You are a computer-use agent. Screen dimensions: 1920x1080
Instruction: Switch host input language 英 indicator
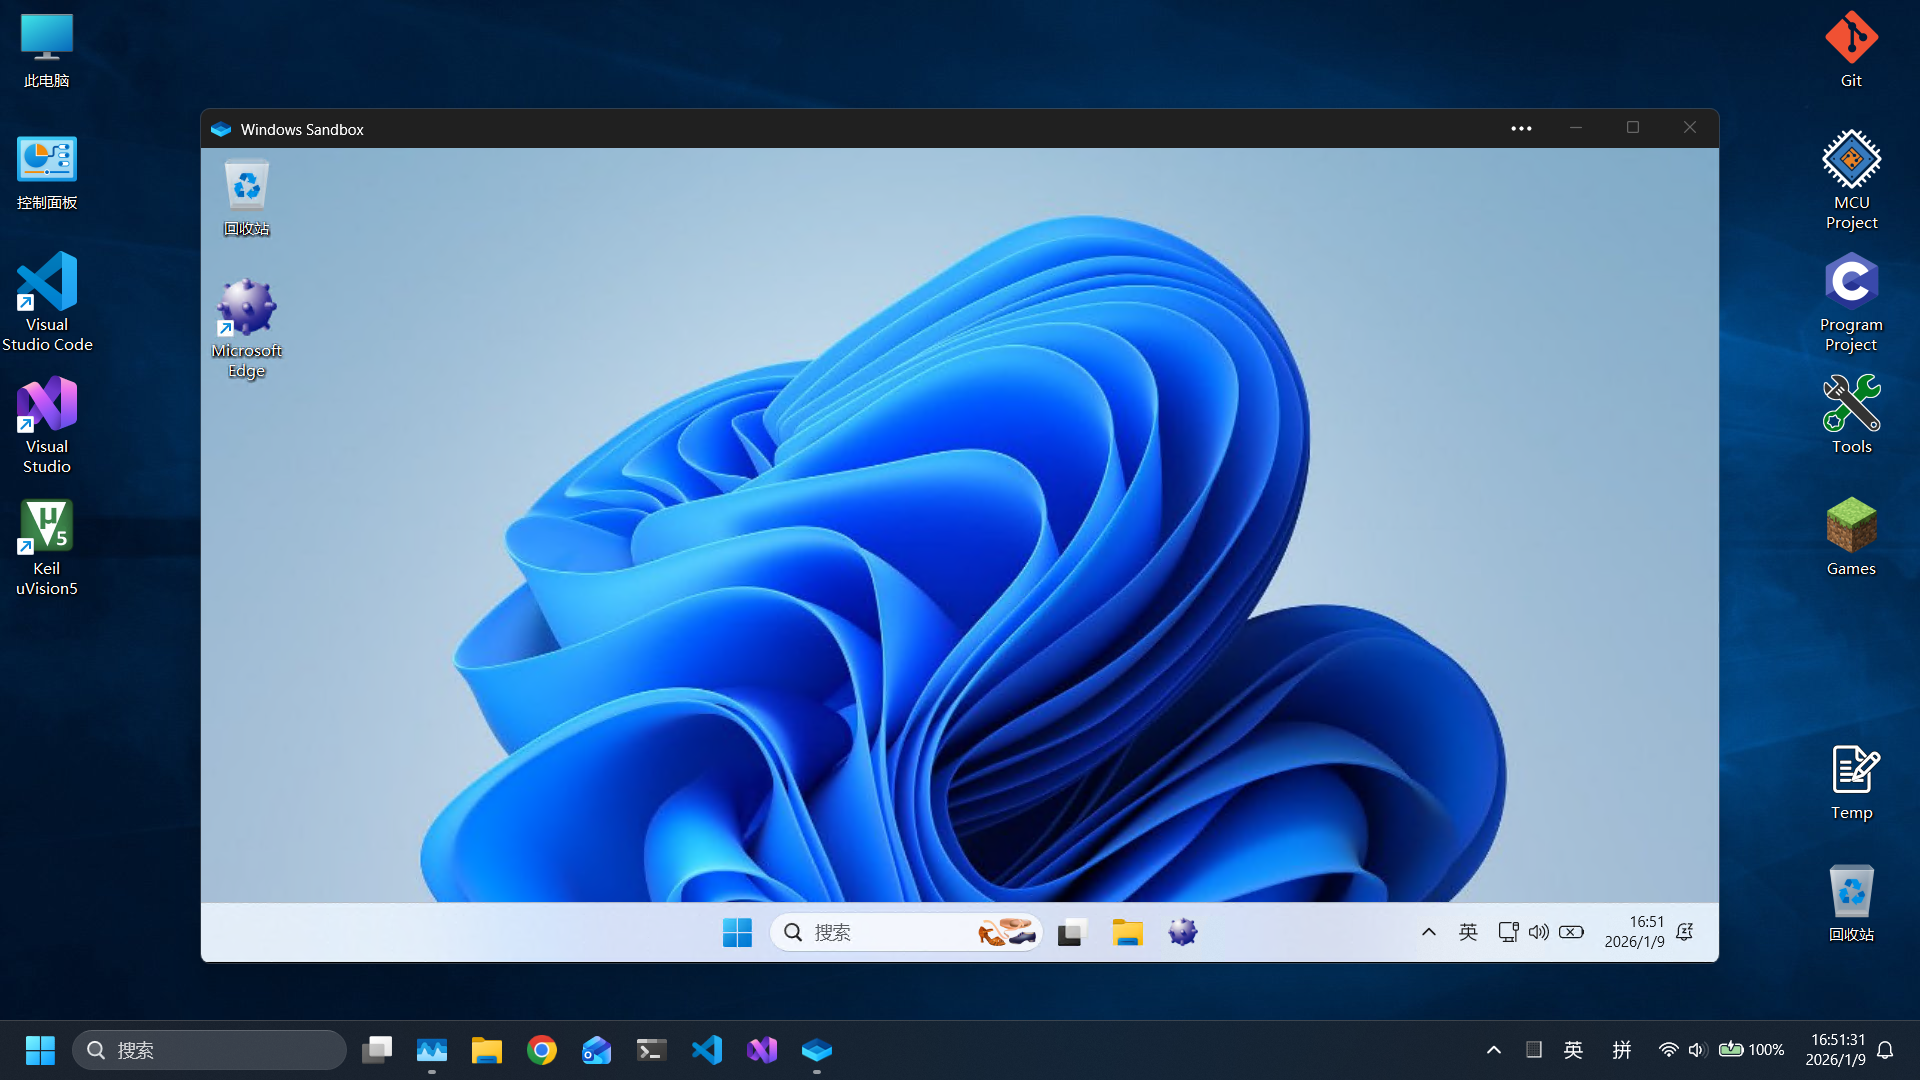(x=1573, y=1050)
